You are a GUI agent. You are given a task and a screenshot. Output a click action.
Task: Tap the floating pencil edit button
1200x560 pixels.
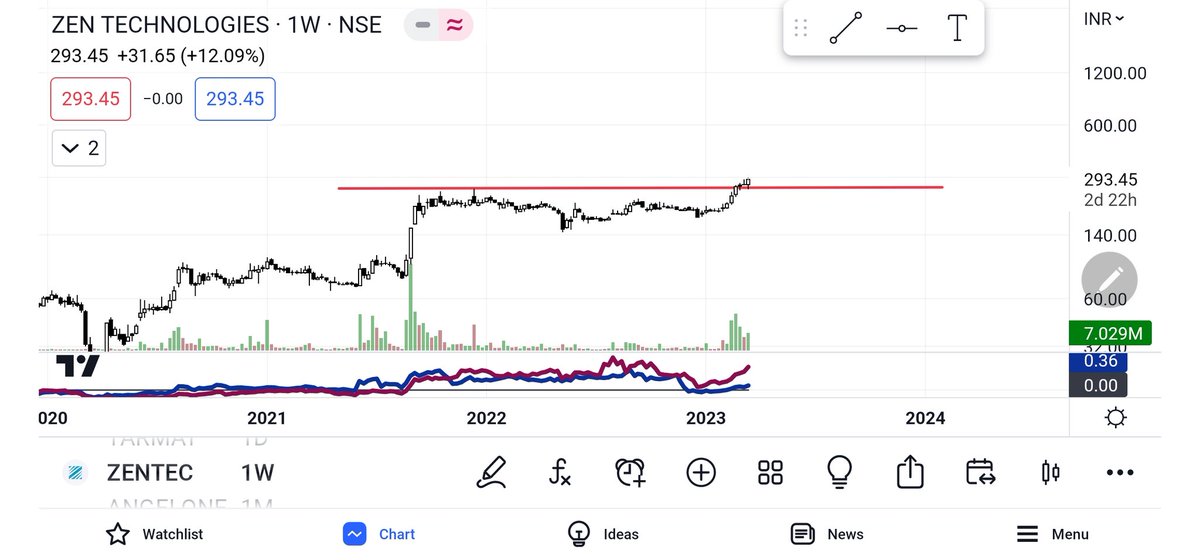pyautogui.click(x=1109, y=281)
